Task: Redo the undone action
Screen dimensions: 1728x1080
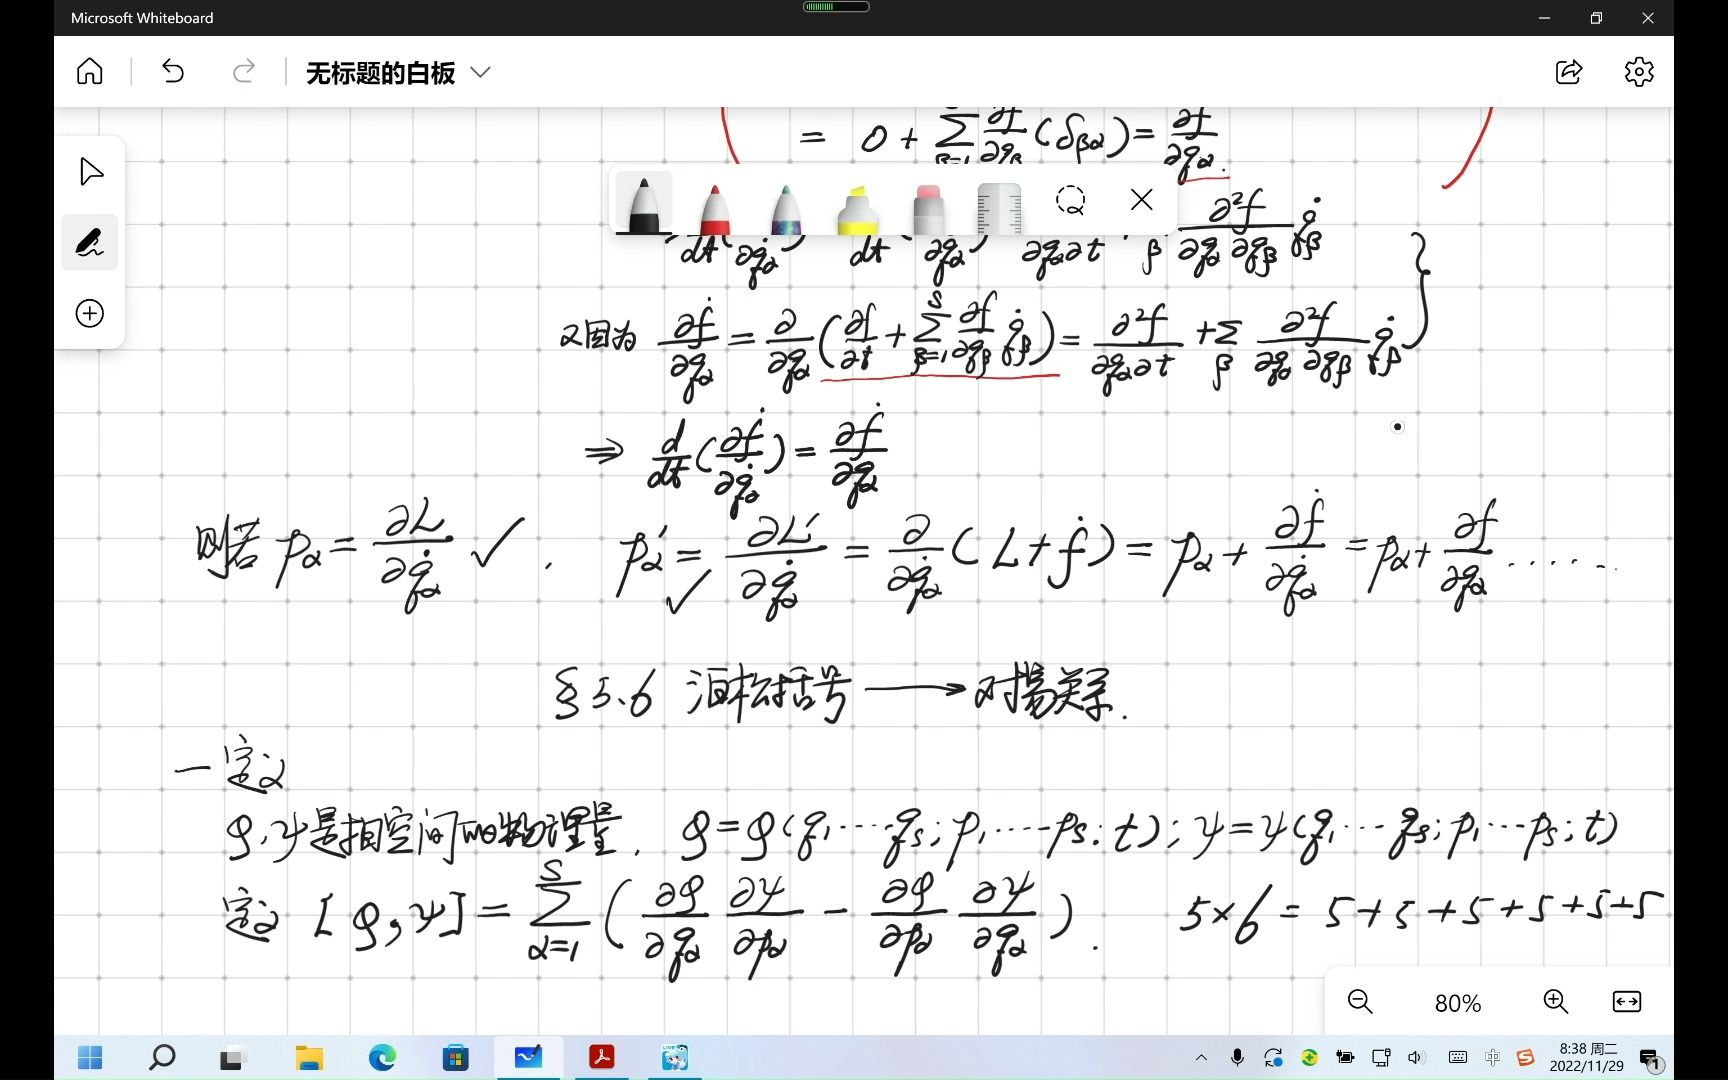Action: coord(243,72)
